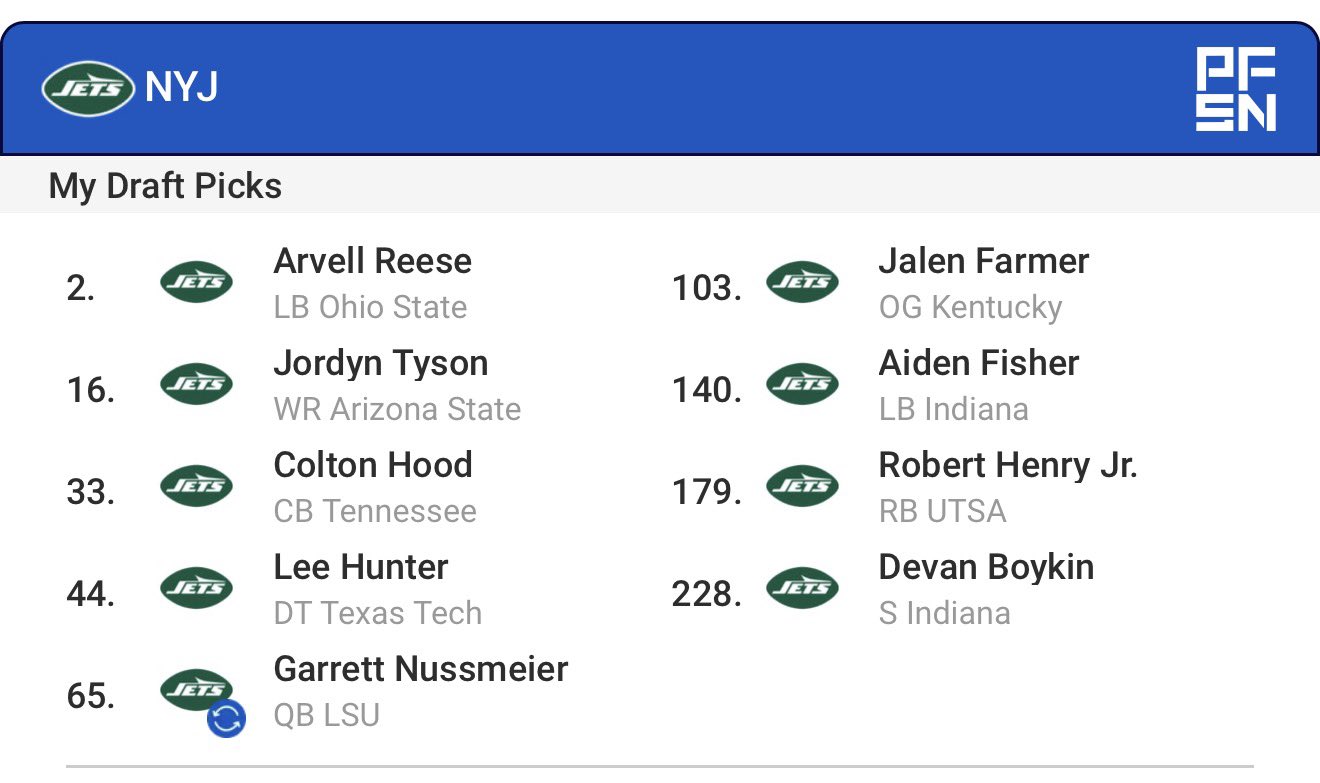1320x783 pixels.
Task: Click pick number 44 for Lee Hunter
Action: click(90, 594)
